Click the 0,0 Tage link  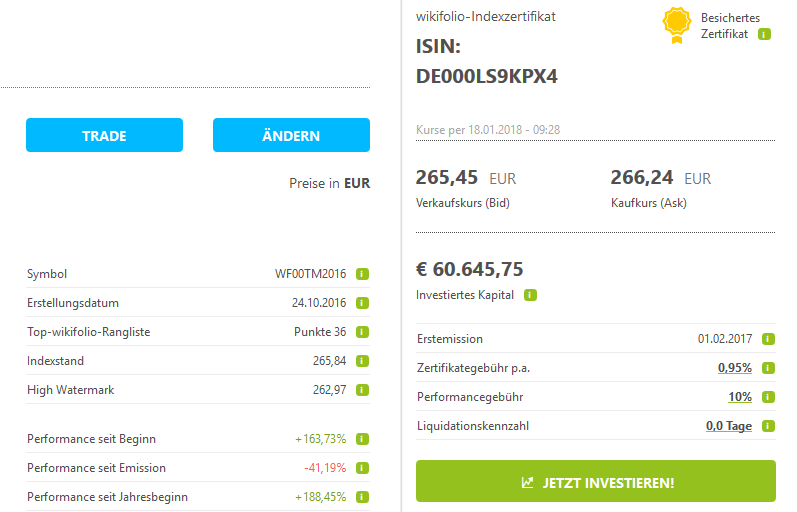(x=728, y=426)
